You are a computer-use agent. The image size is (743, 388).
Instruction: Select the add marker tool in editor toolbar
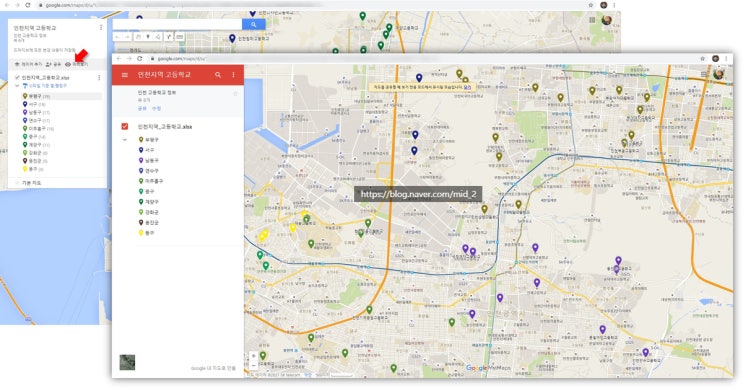[148, 36]
